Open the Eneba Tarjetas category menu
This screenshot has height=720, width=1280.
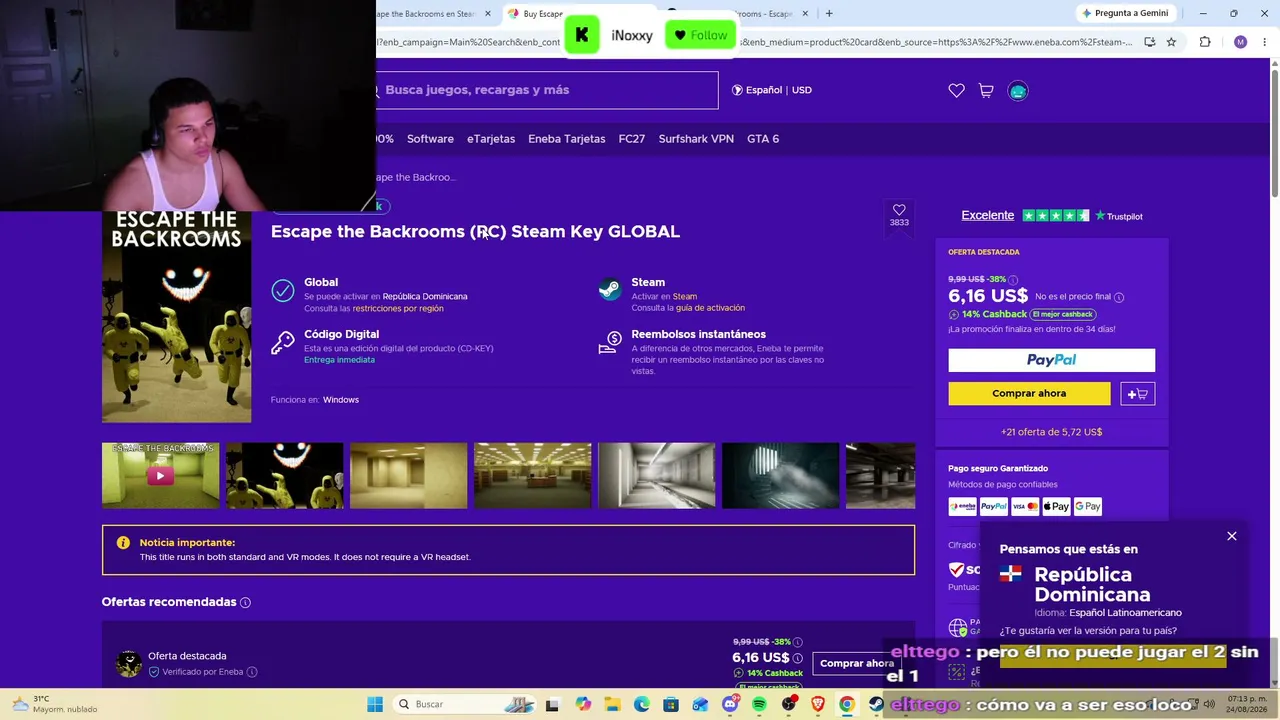[x=566, y=139]
